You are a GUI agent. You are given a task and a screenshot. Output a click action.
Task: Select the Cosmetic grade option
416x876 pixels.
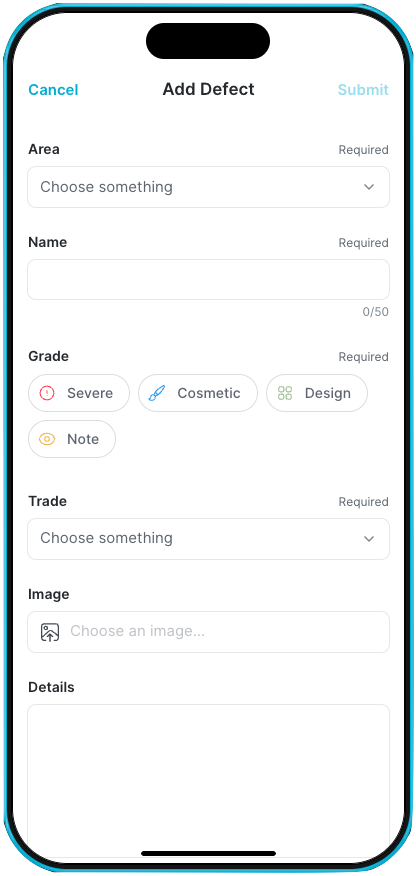tap(198, 393)
